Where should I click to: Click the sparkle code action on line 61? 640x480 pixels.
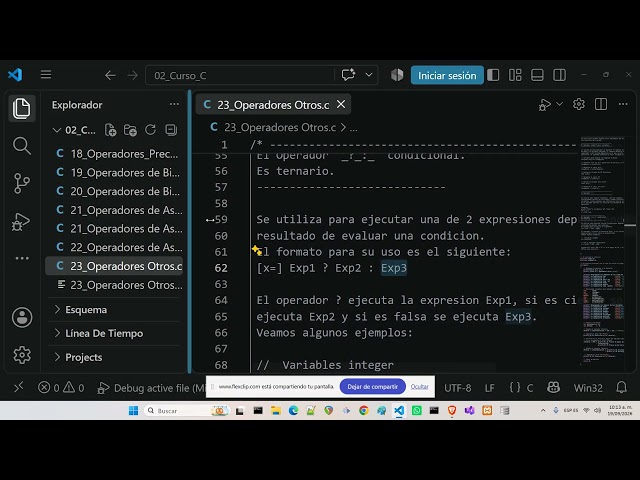pyautogui.click(x=257, y=250)
